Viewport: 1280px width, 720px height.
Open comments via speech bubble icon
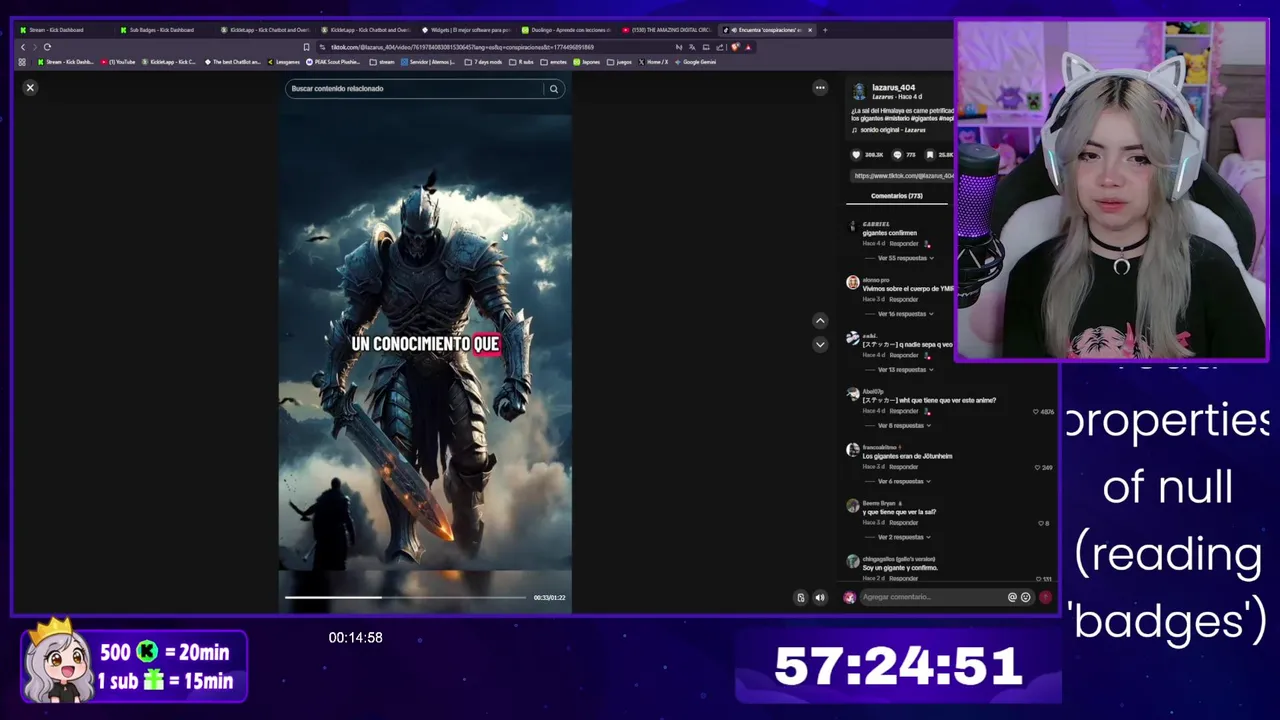[x=897, y=155]
